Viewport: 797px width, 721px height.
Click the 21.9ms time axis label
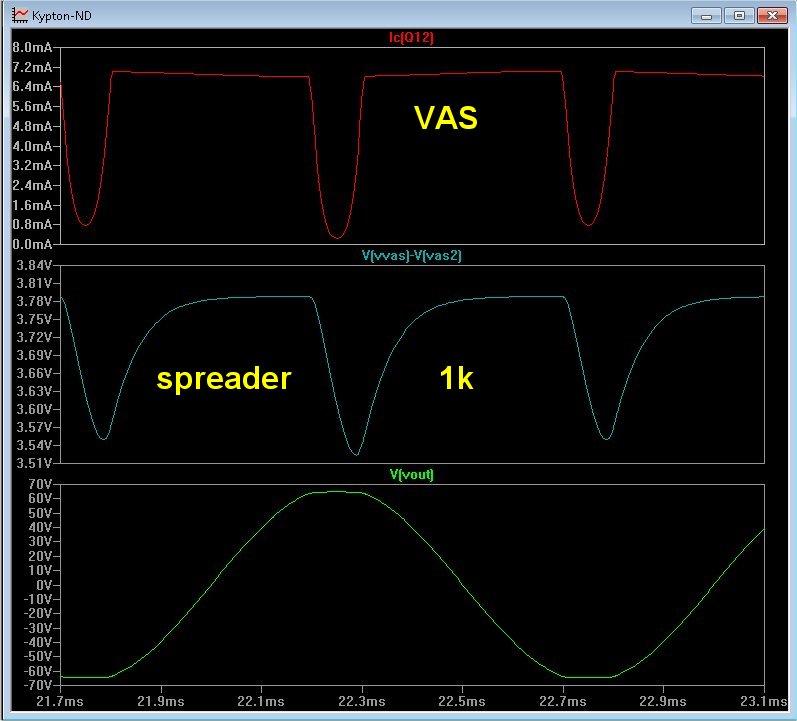[161, 702]
